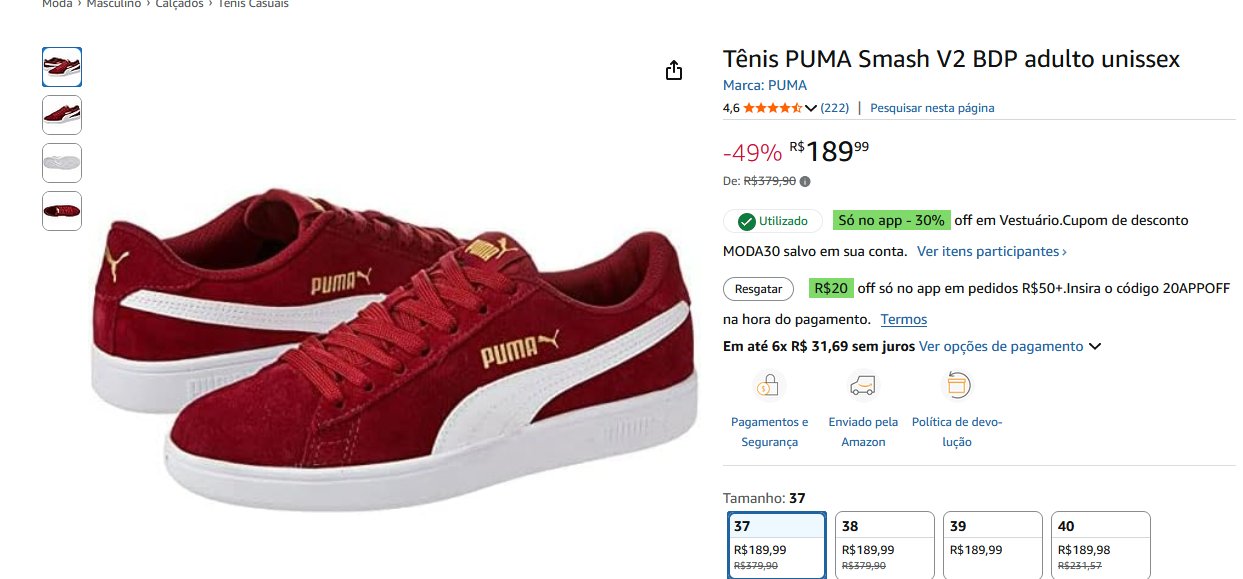Select size 37 option
The height and width of the screenshot is (579, 1243).
click(x=777, y=544)
